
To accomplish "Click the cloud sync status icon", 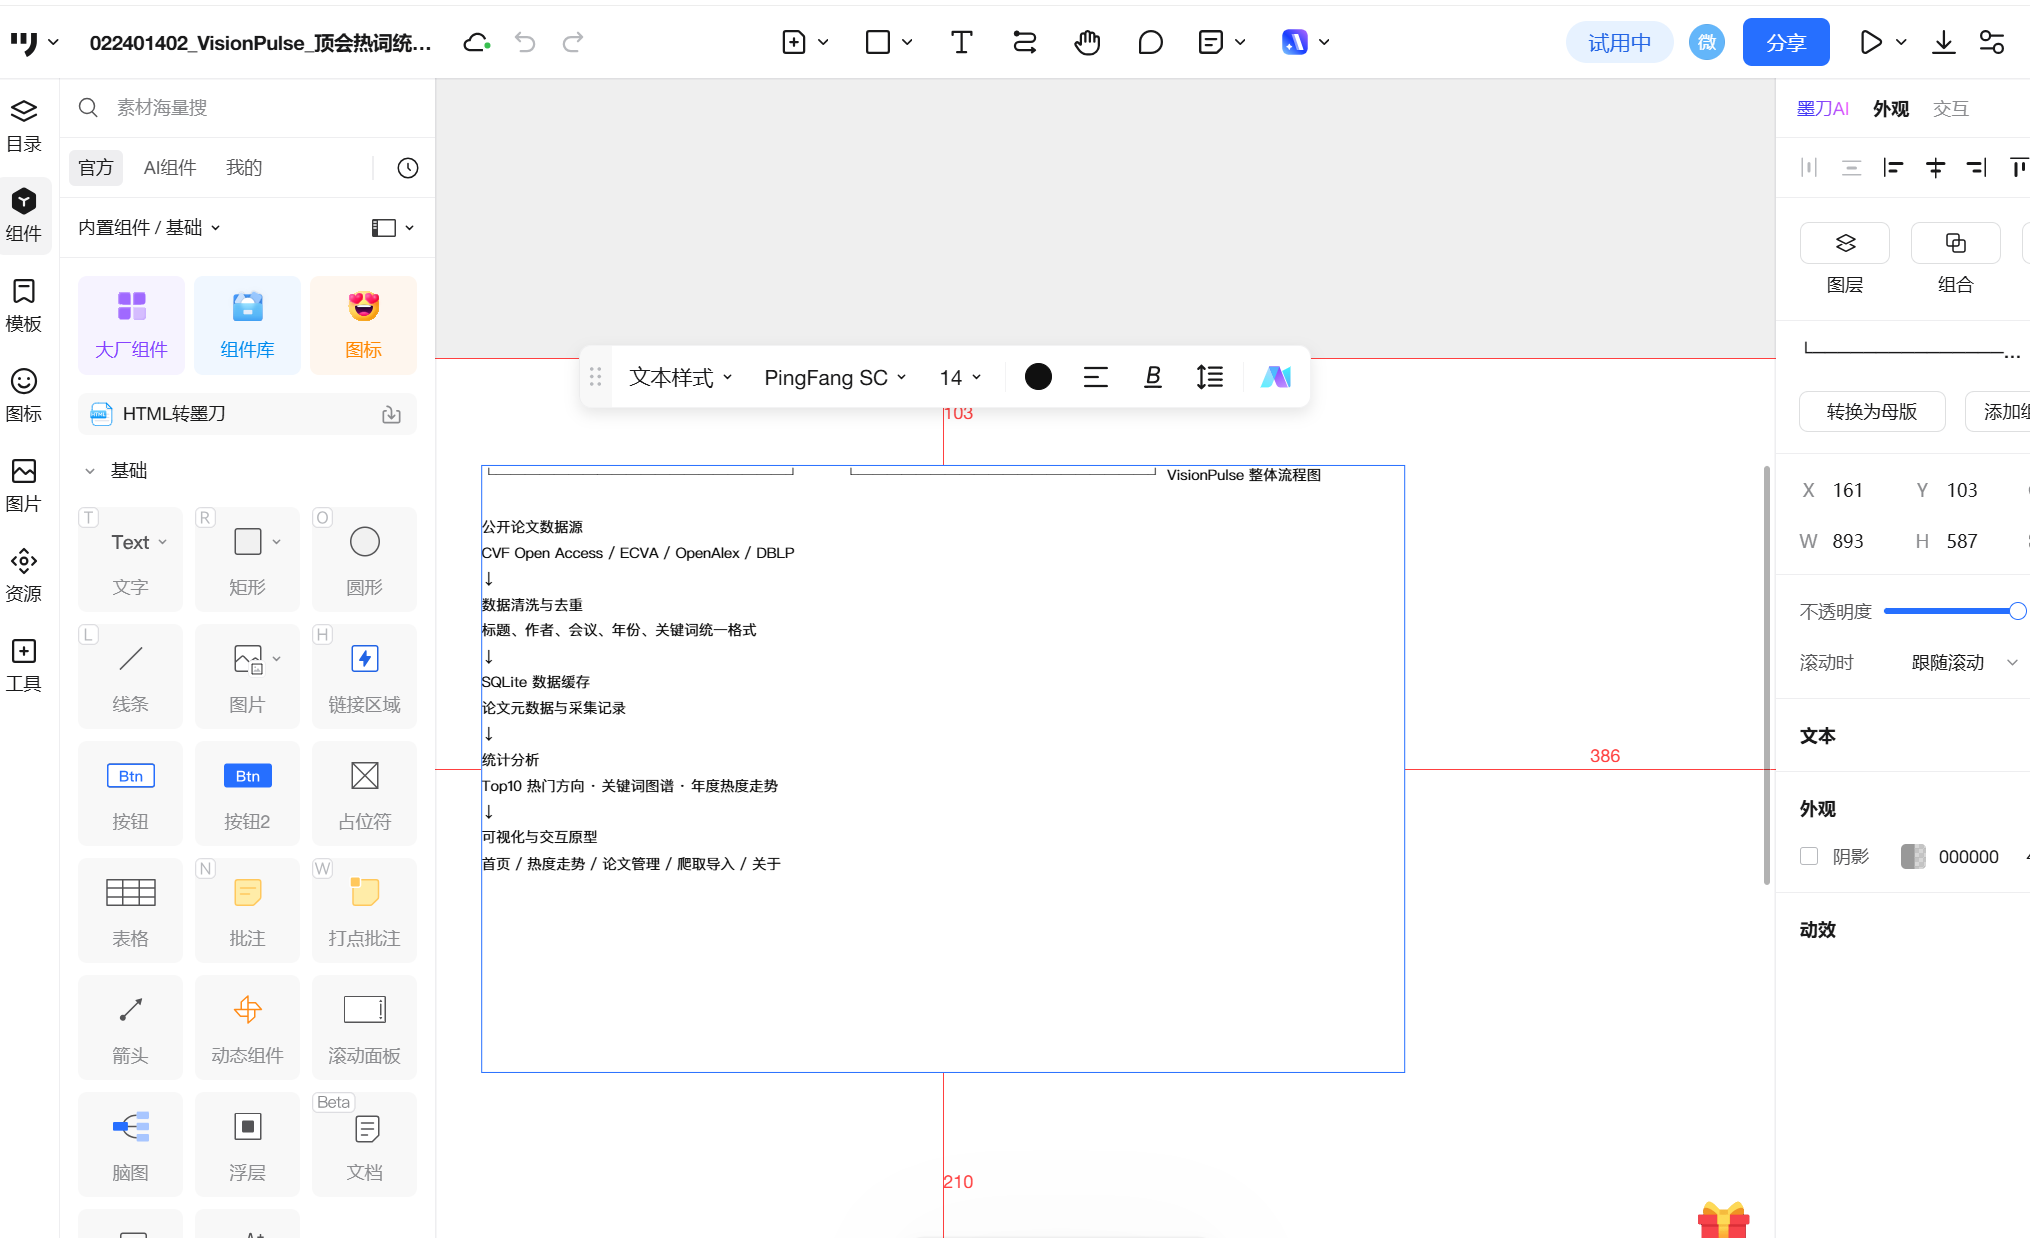I will point(477,42).
